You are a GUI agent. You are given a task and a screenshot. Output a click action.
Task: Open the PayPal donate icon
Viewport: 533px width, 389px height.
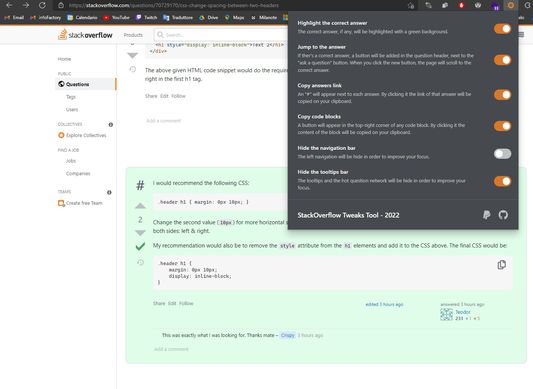click(487, 215)
